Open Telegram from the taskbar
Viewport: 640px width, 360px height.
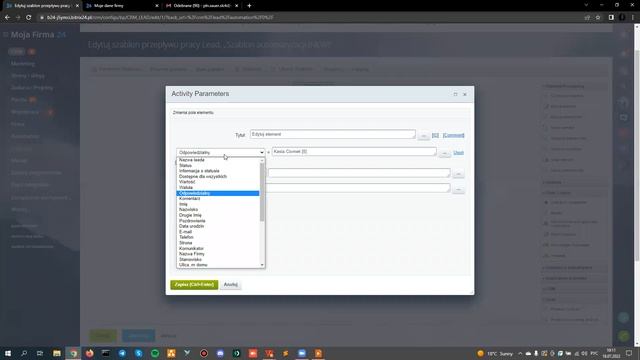[122, 353]
